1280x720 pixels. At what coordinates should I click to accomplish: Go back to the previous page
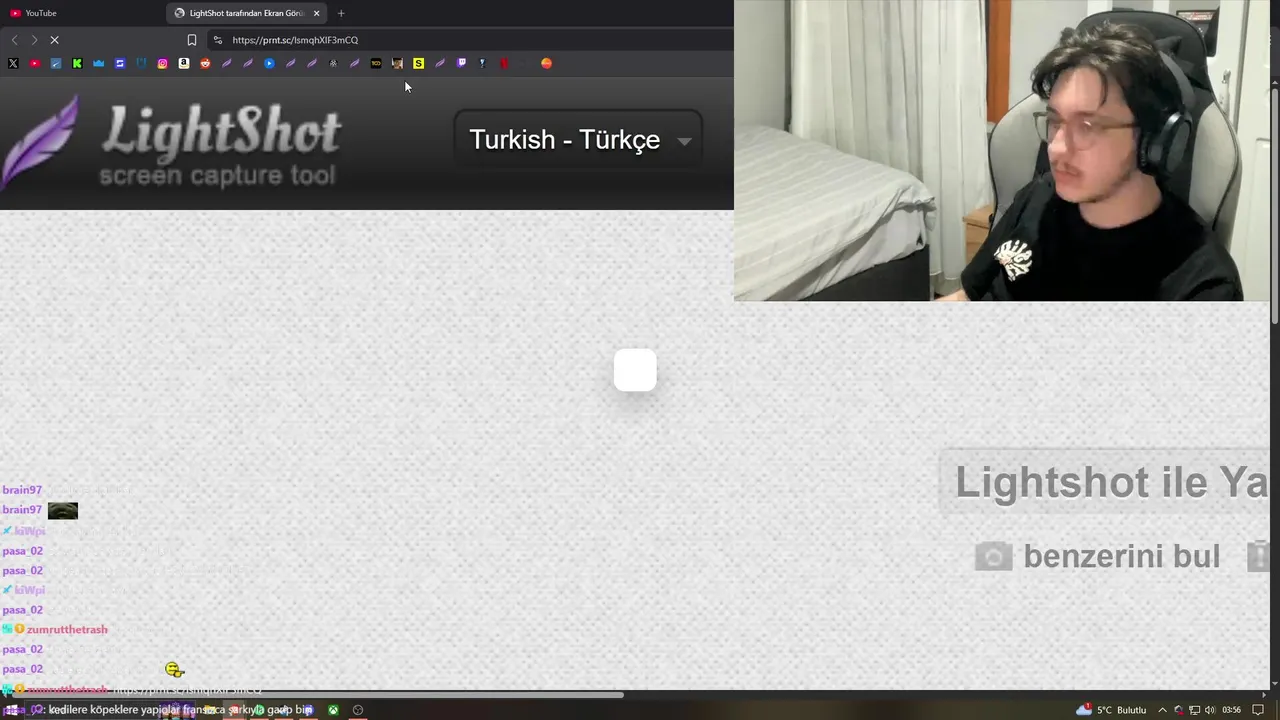(14, 40)
